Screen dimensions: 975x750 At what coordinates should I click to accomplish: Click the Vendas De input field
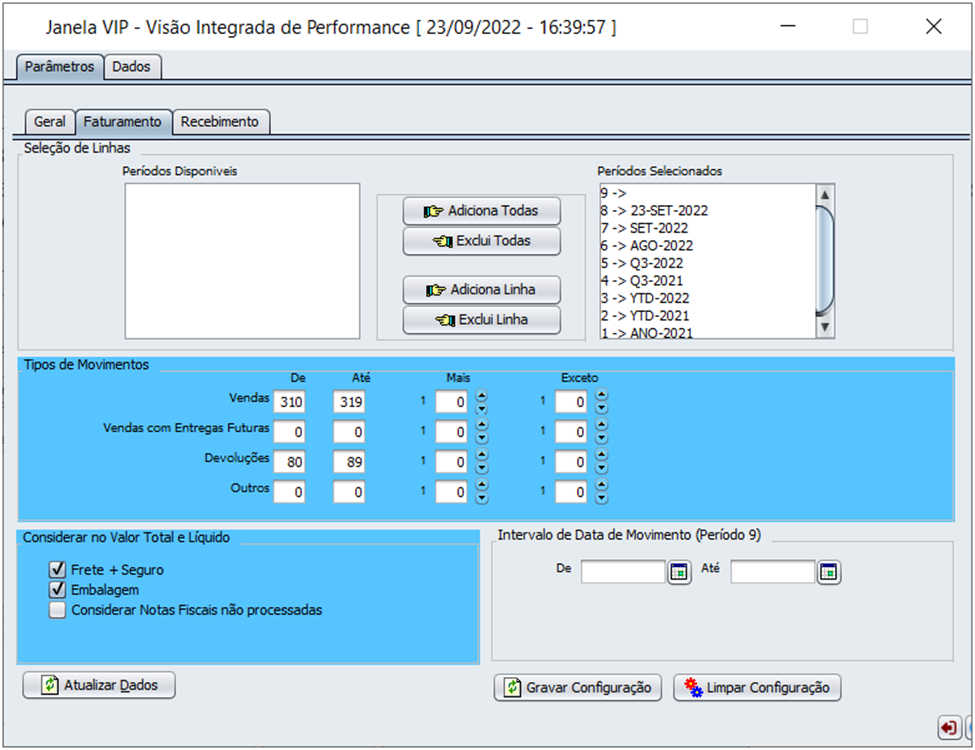point(291,402)
